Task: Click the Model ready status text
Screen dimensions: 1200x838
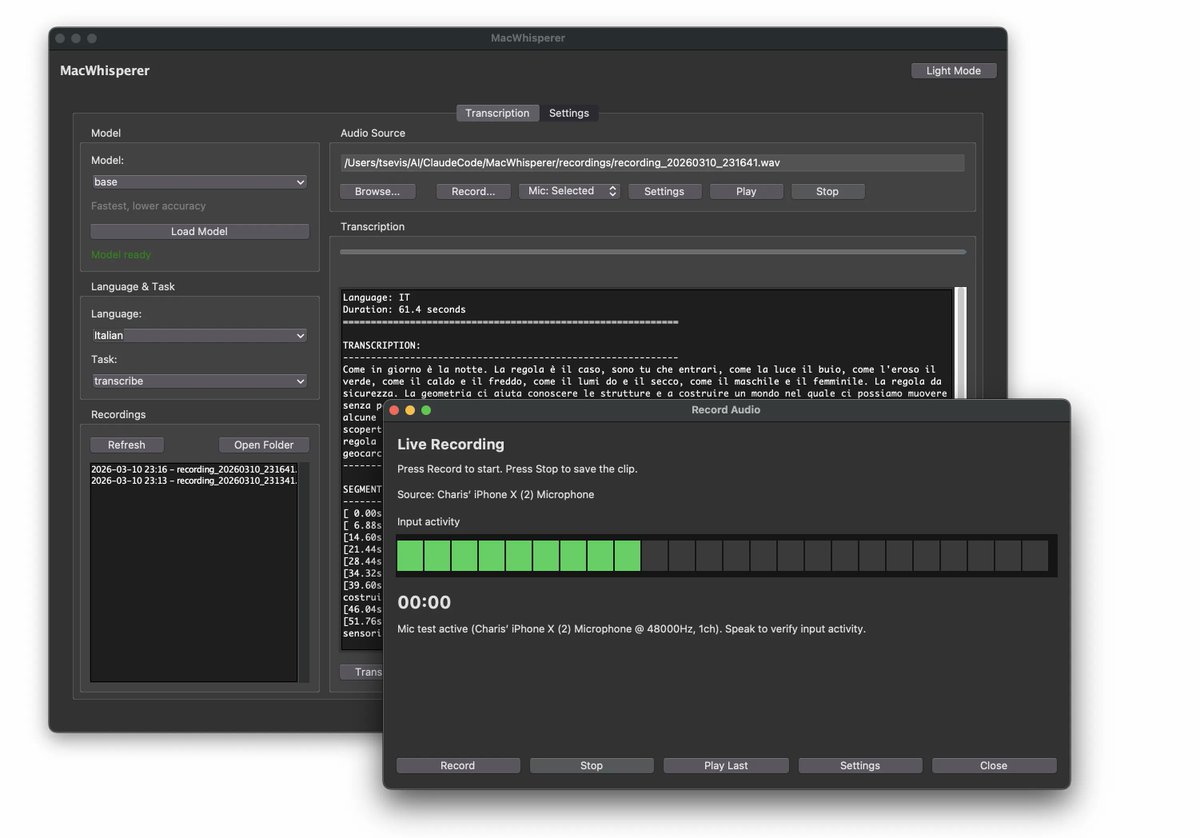Action: click(121, 255)
